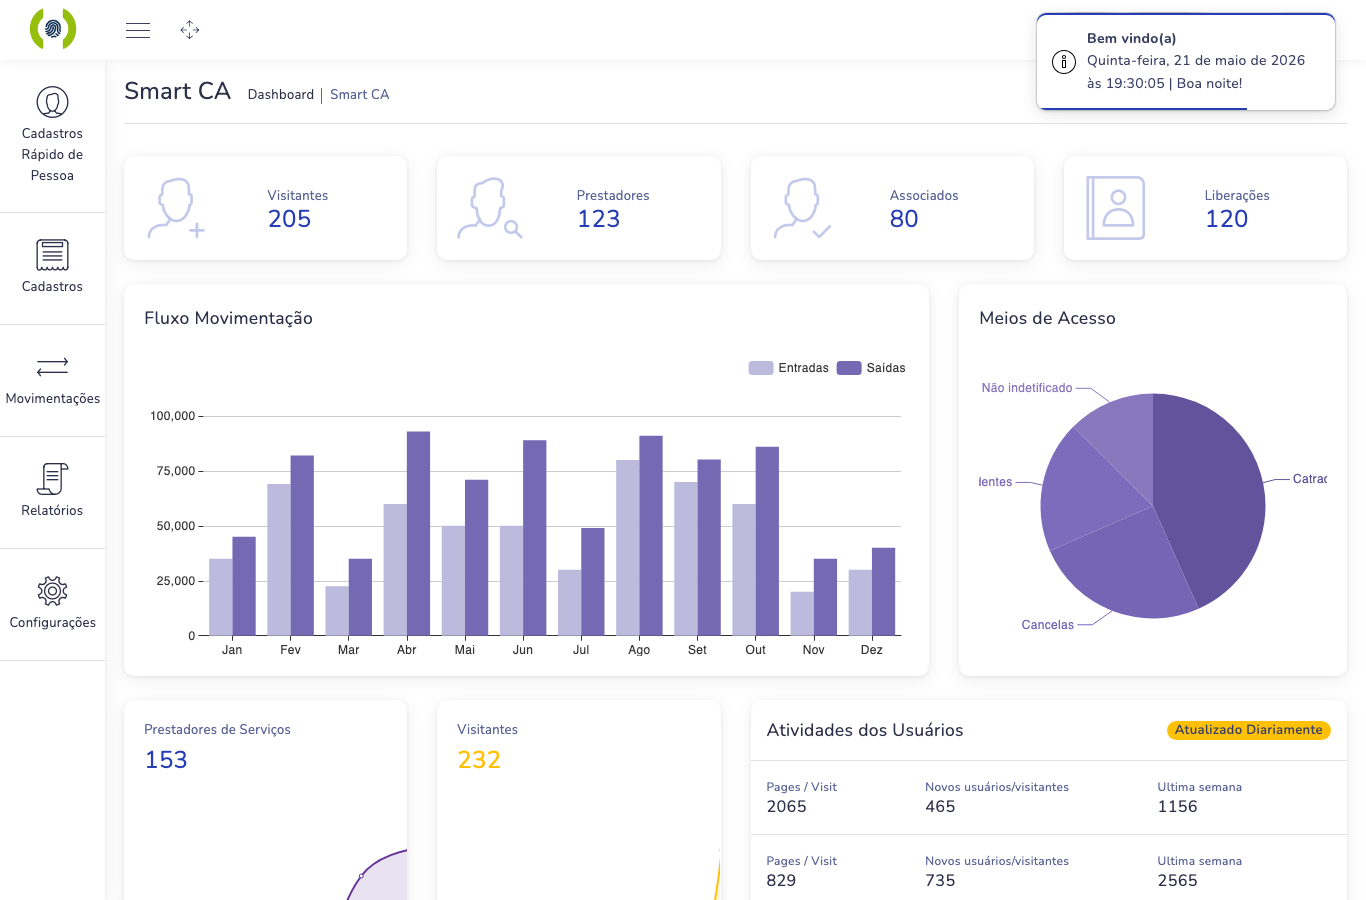This screenshot has width=1366, height=900.
Task: Click the Atividades dos Usuários heading
Action: click(x=865, y=730)
